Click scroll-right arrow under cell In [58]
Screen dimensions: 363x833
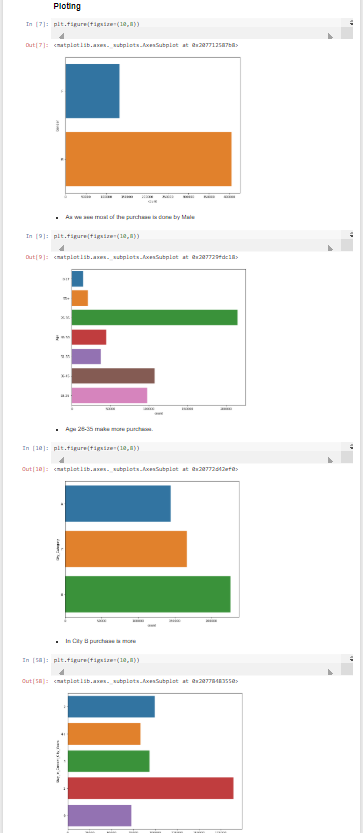(331, 672)
